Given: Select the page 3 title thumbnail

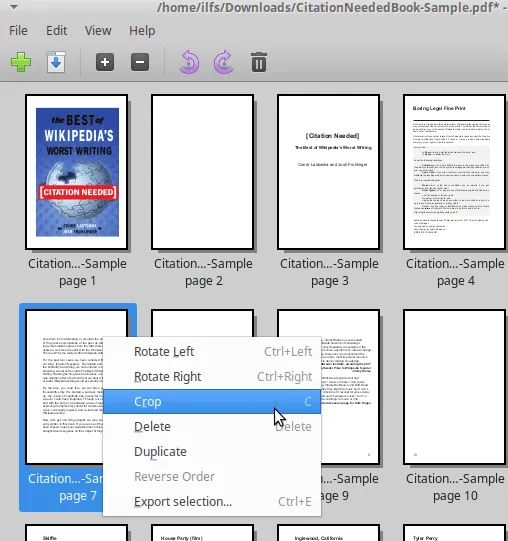Looking at the screenshot, I should coord(329,172).
